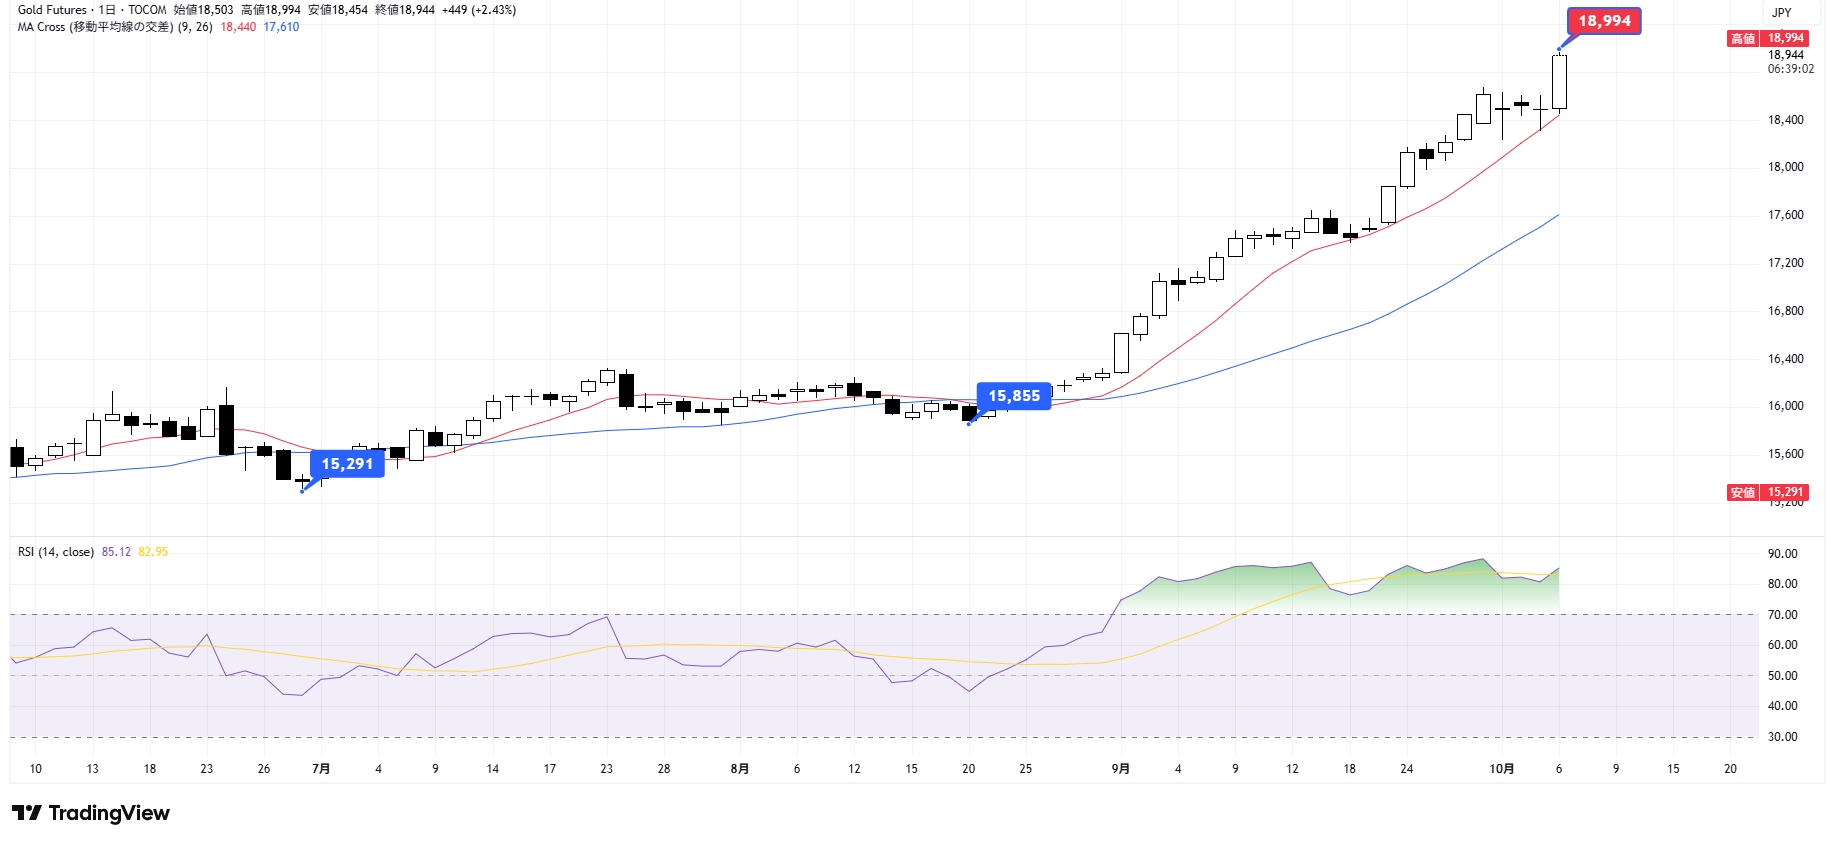Click the 9月 label on time axis
1829x841 pixels.
(1120, 769)
